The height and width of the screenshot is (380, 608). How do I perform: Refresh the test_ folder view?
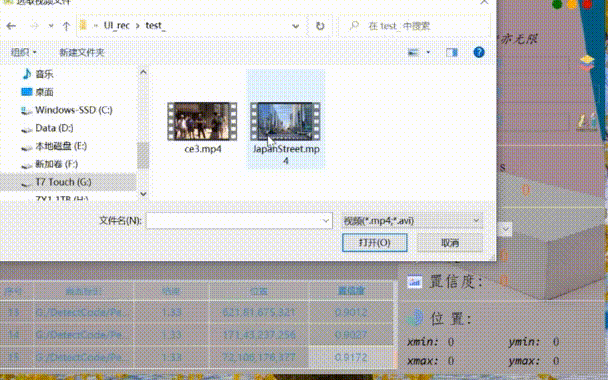coord(320,26)
